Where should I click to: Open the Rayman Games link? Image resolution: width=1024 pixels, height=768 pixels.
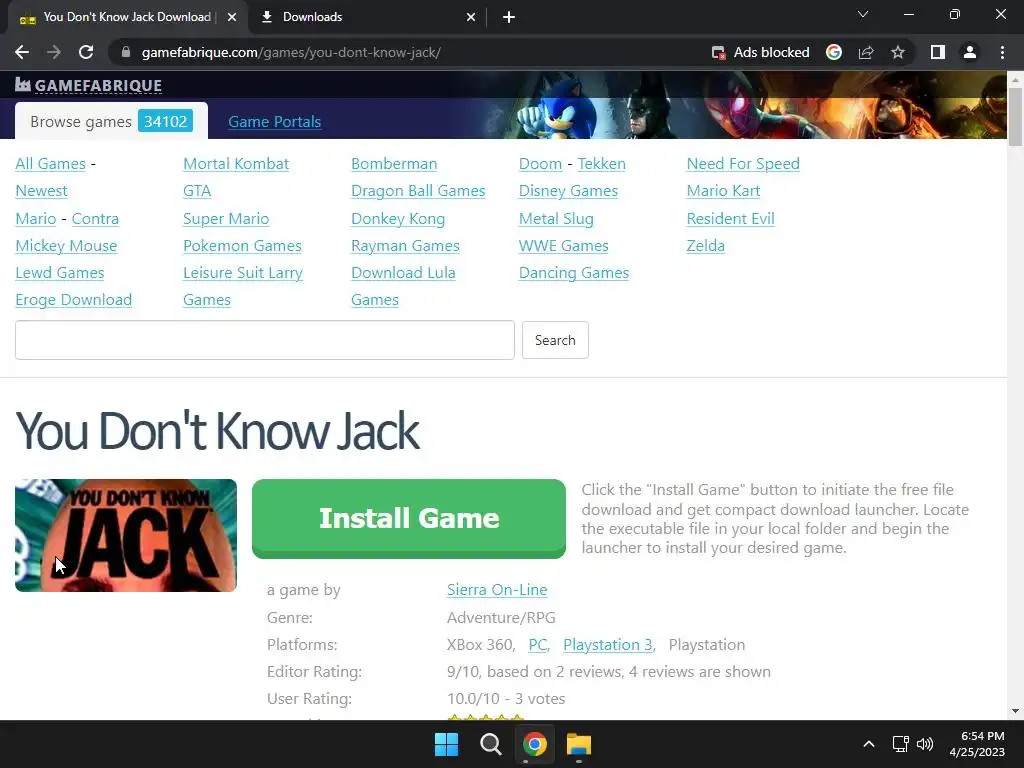pos(405,246)
